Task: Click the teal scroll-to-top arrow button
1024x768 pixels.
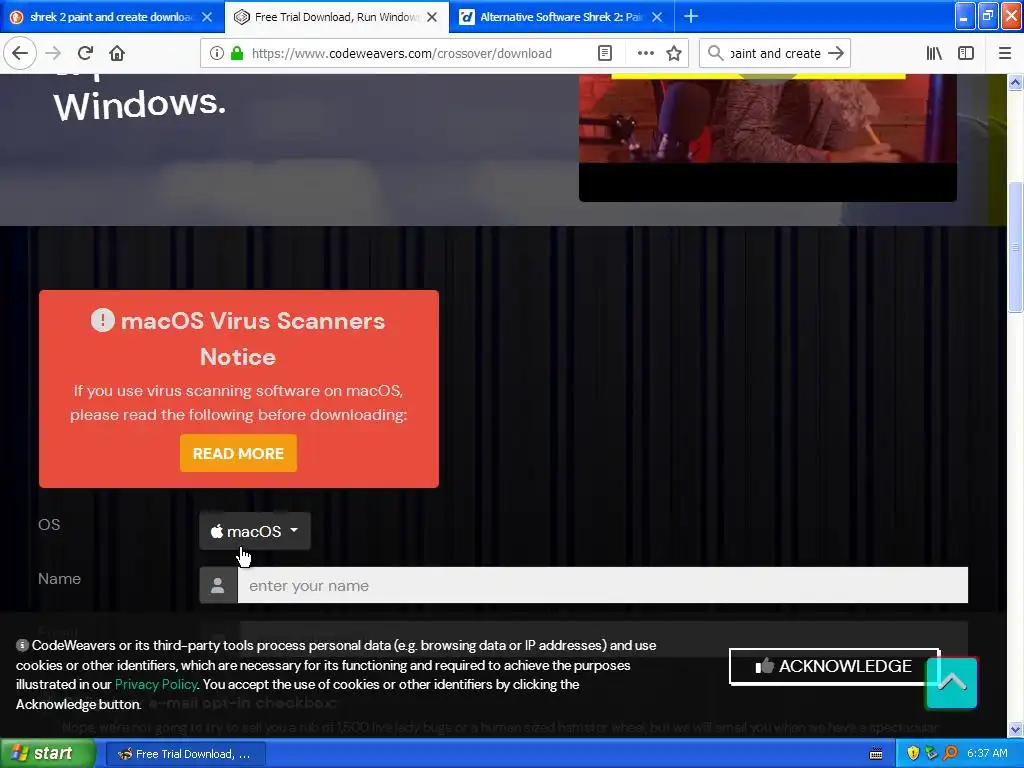Action: click(x=952, y=683)
